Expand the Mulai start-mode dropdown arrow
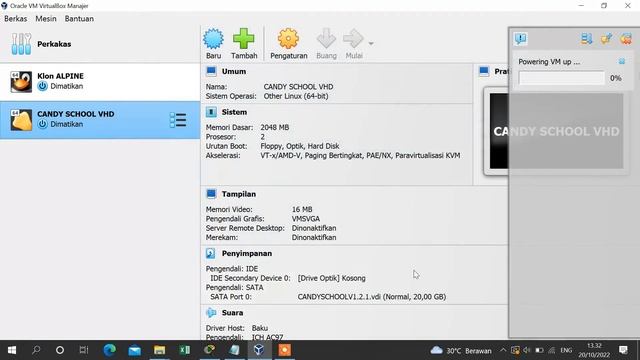Viewport: 640px width, 360px height. pos(371,43)
